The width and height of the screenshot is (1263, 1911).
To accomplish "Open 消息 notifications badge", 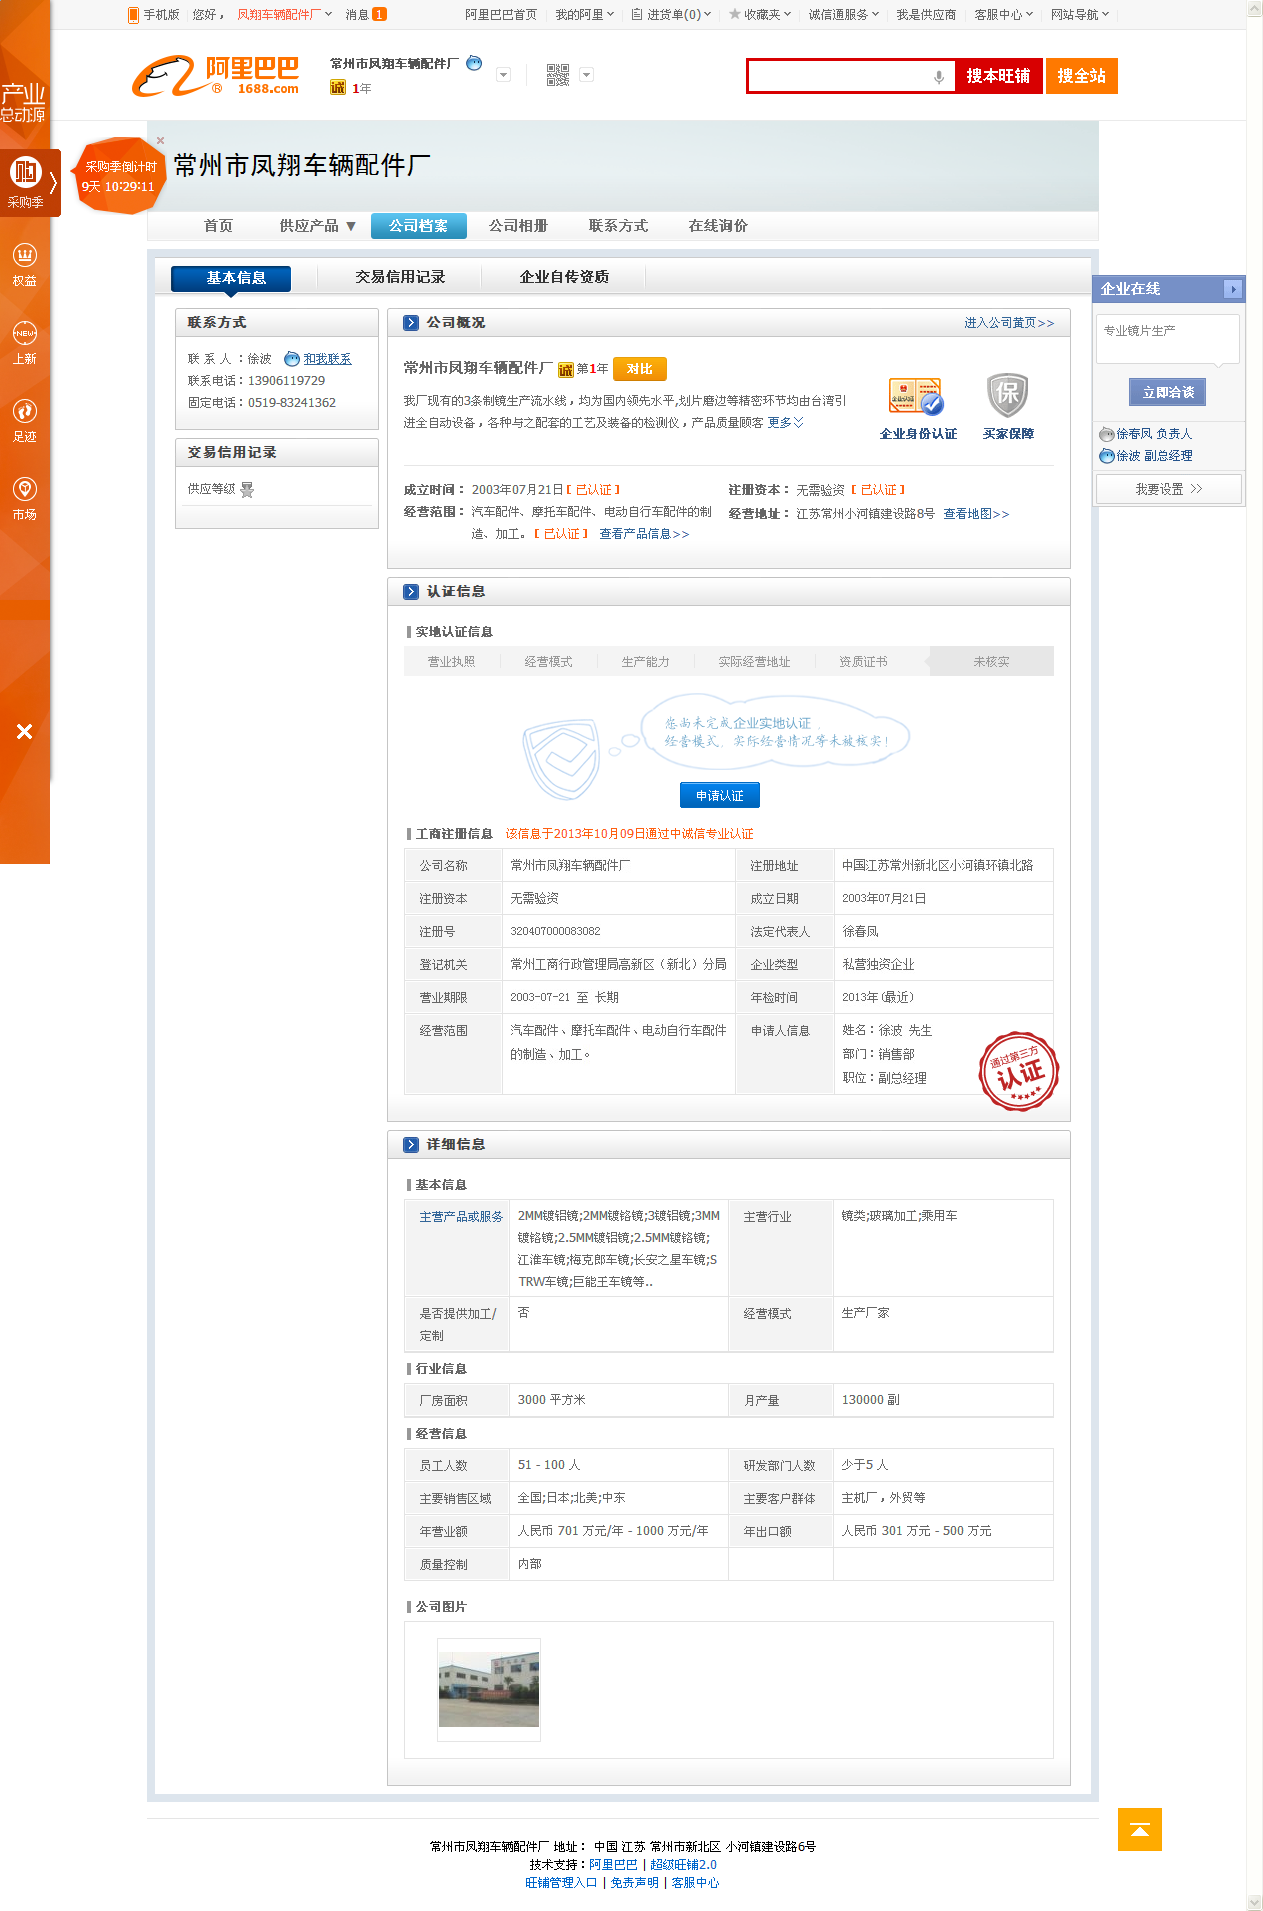I will pos(366,15).
